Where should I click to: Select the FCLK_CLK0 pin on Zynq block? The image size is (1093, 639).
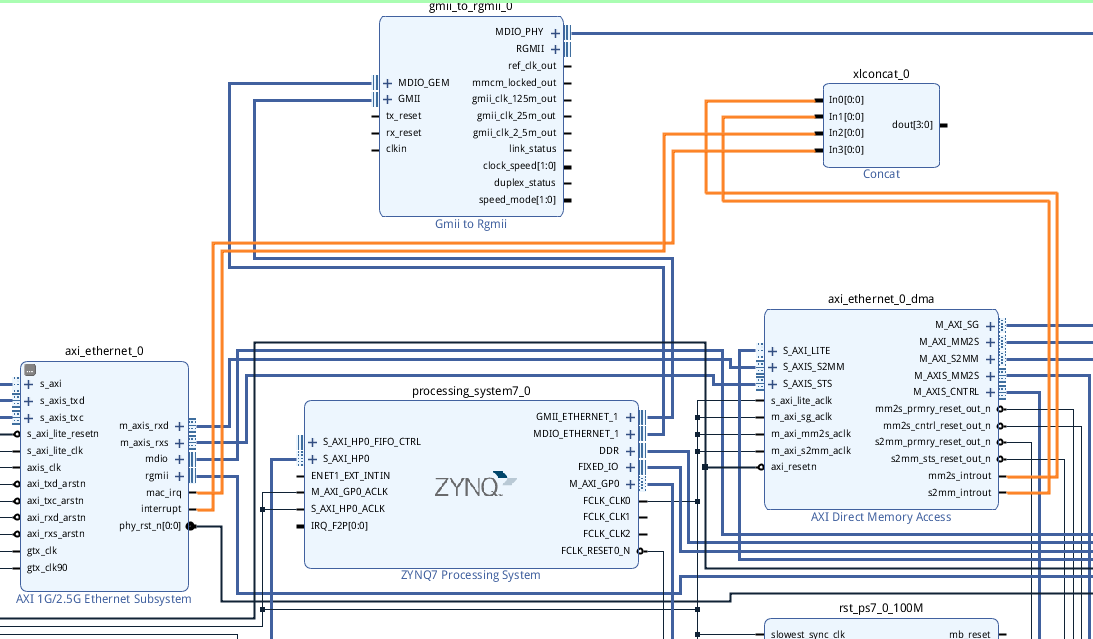606,501
